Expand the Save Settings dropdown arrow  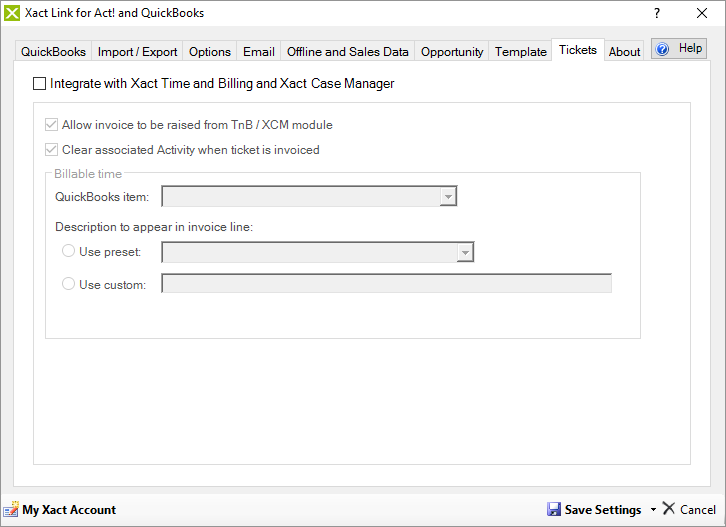(653, 509)
